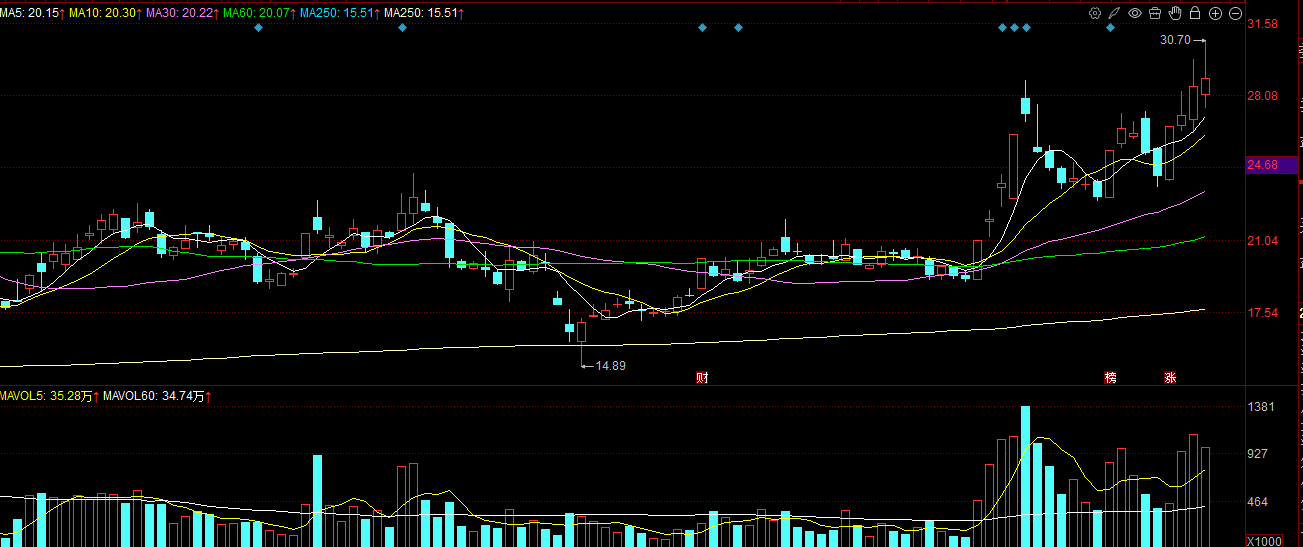Click the 21.04 price axis value

pyautogui.click(x=1262, y=240)
